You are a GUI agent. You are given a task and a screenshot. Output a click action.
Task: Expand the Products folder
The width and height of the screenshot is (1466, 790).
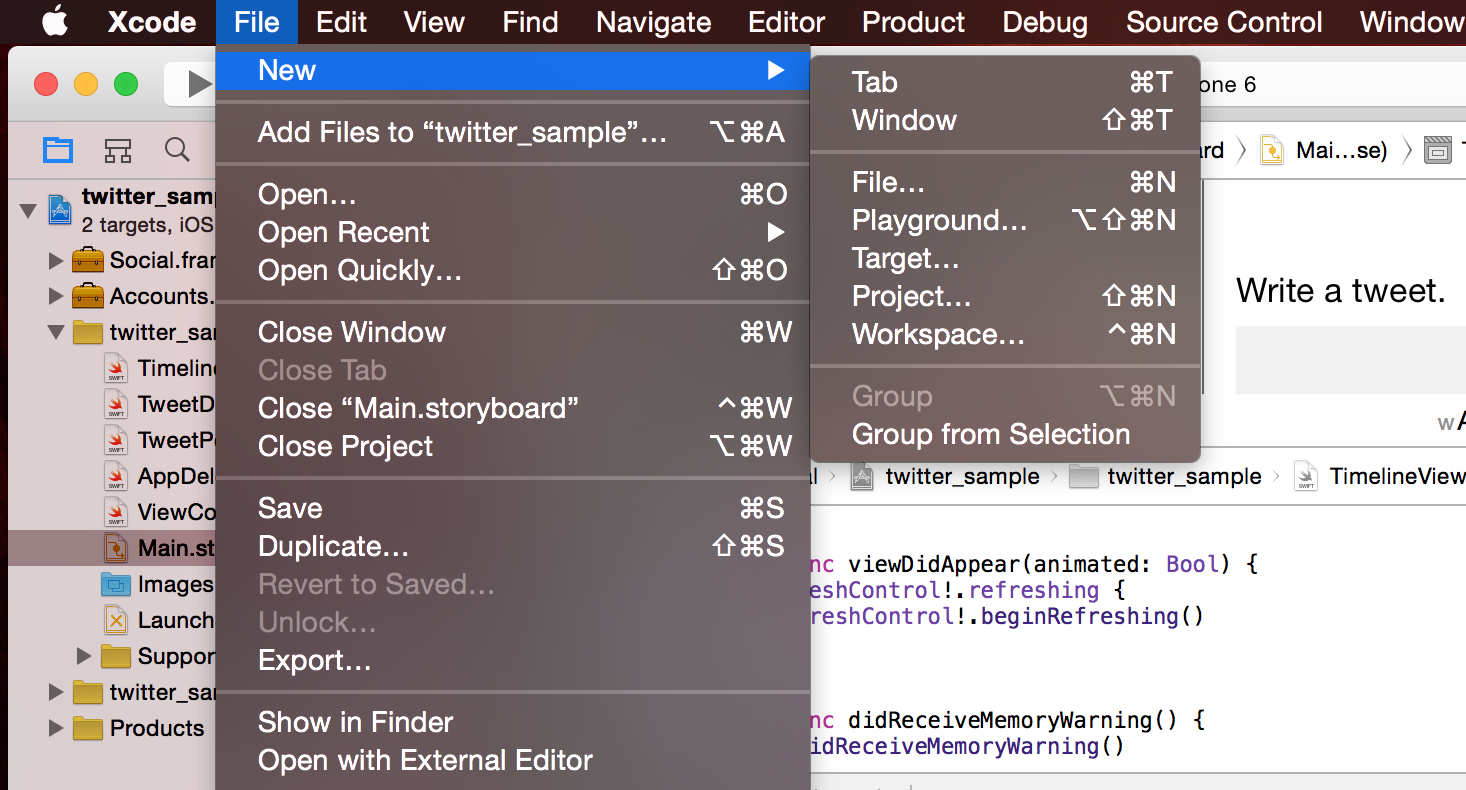pos(56,728)
